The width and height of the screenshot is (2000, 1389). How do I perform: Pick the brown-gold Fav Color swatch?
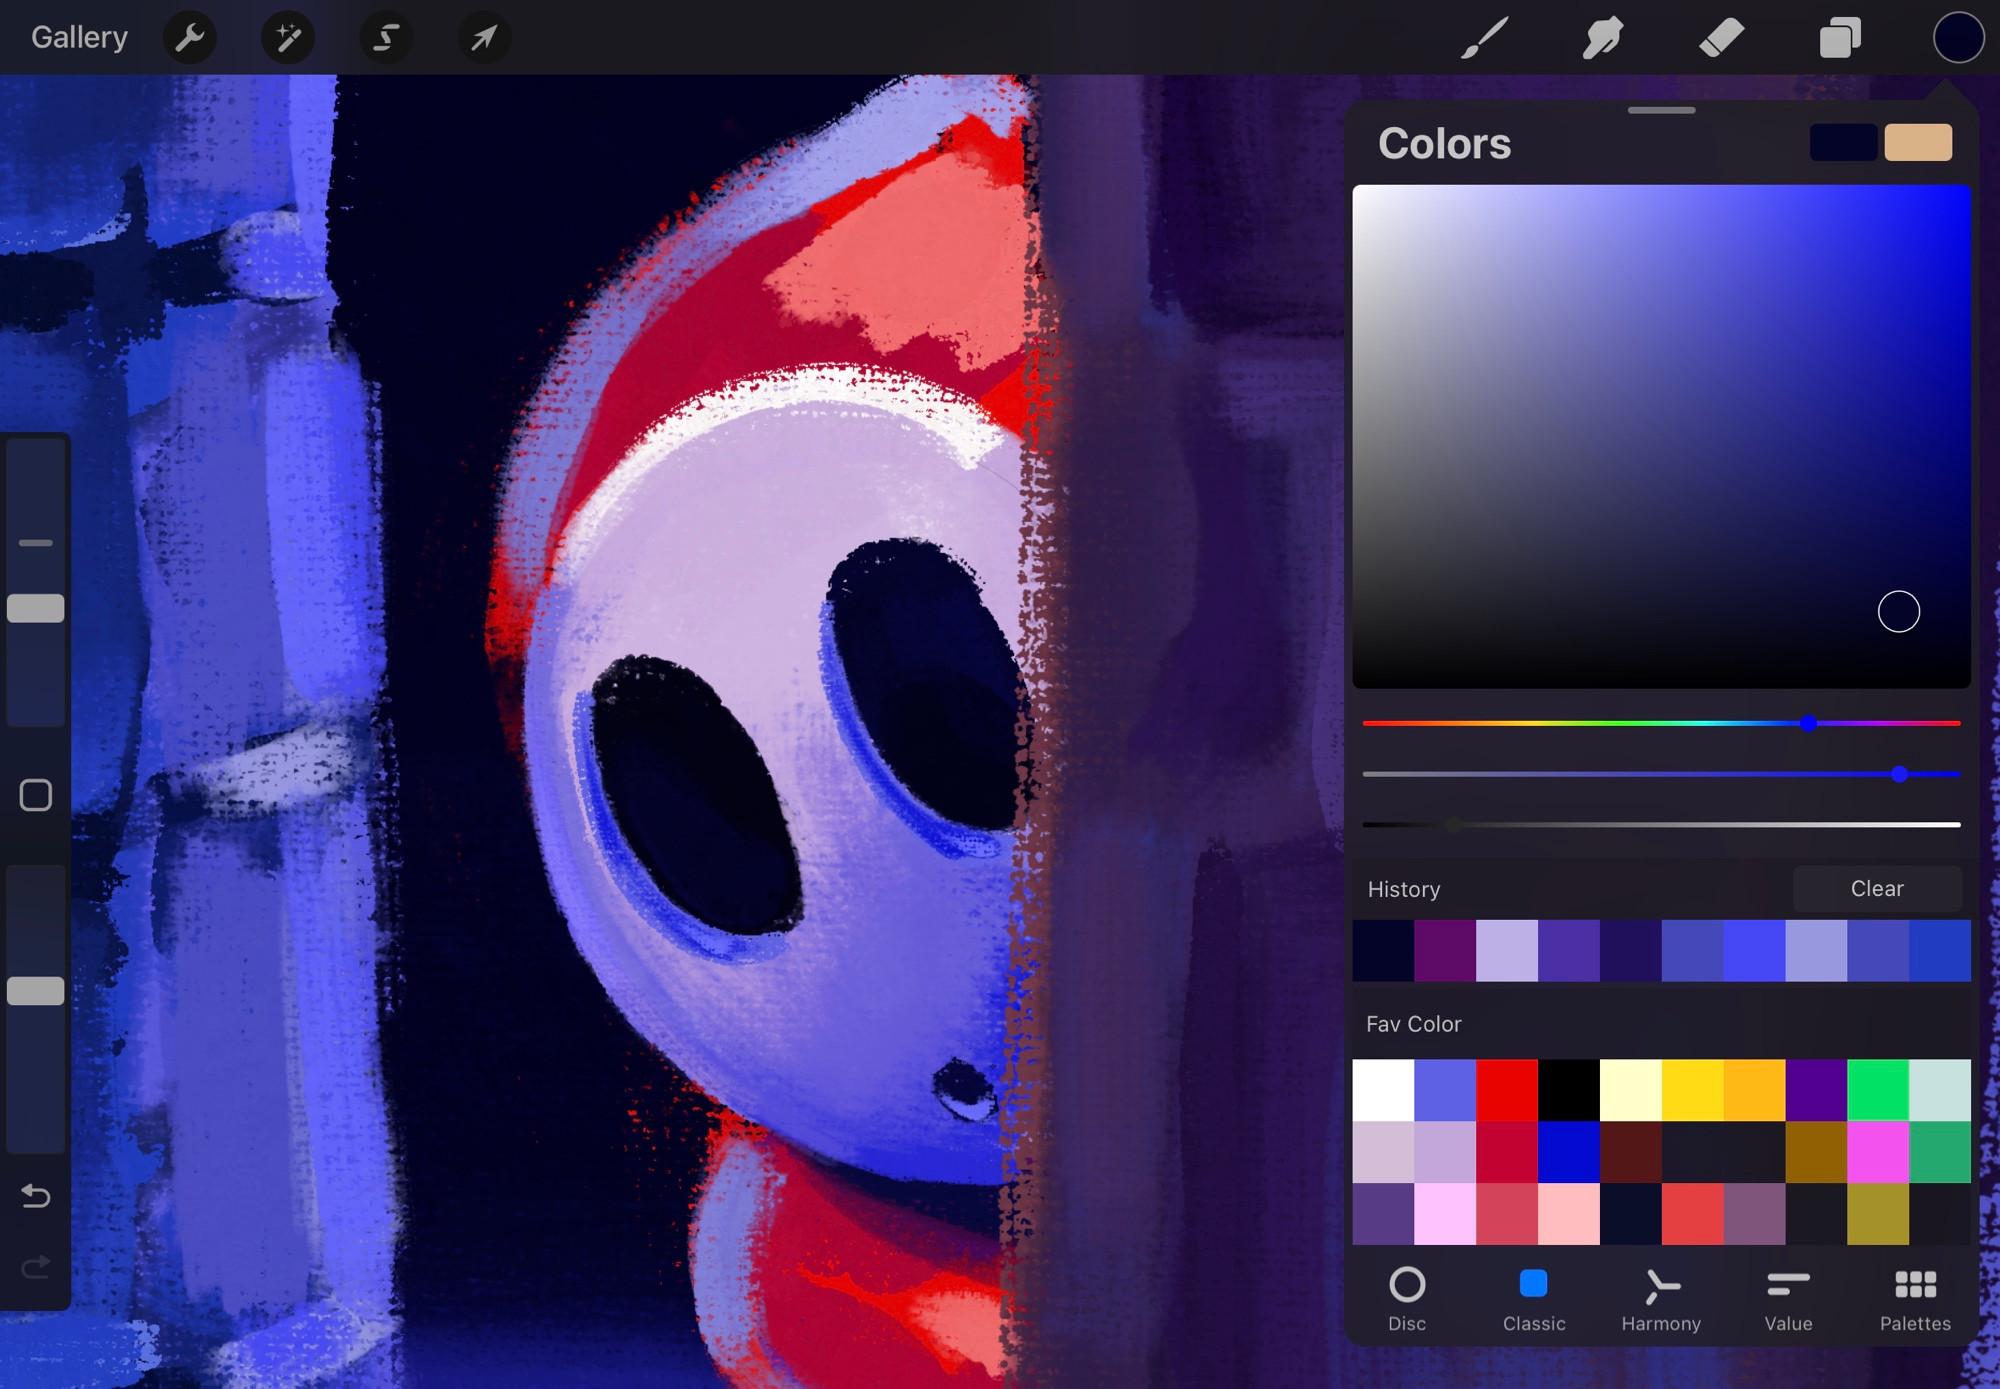1816,1152
